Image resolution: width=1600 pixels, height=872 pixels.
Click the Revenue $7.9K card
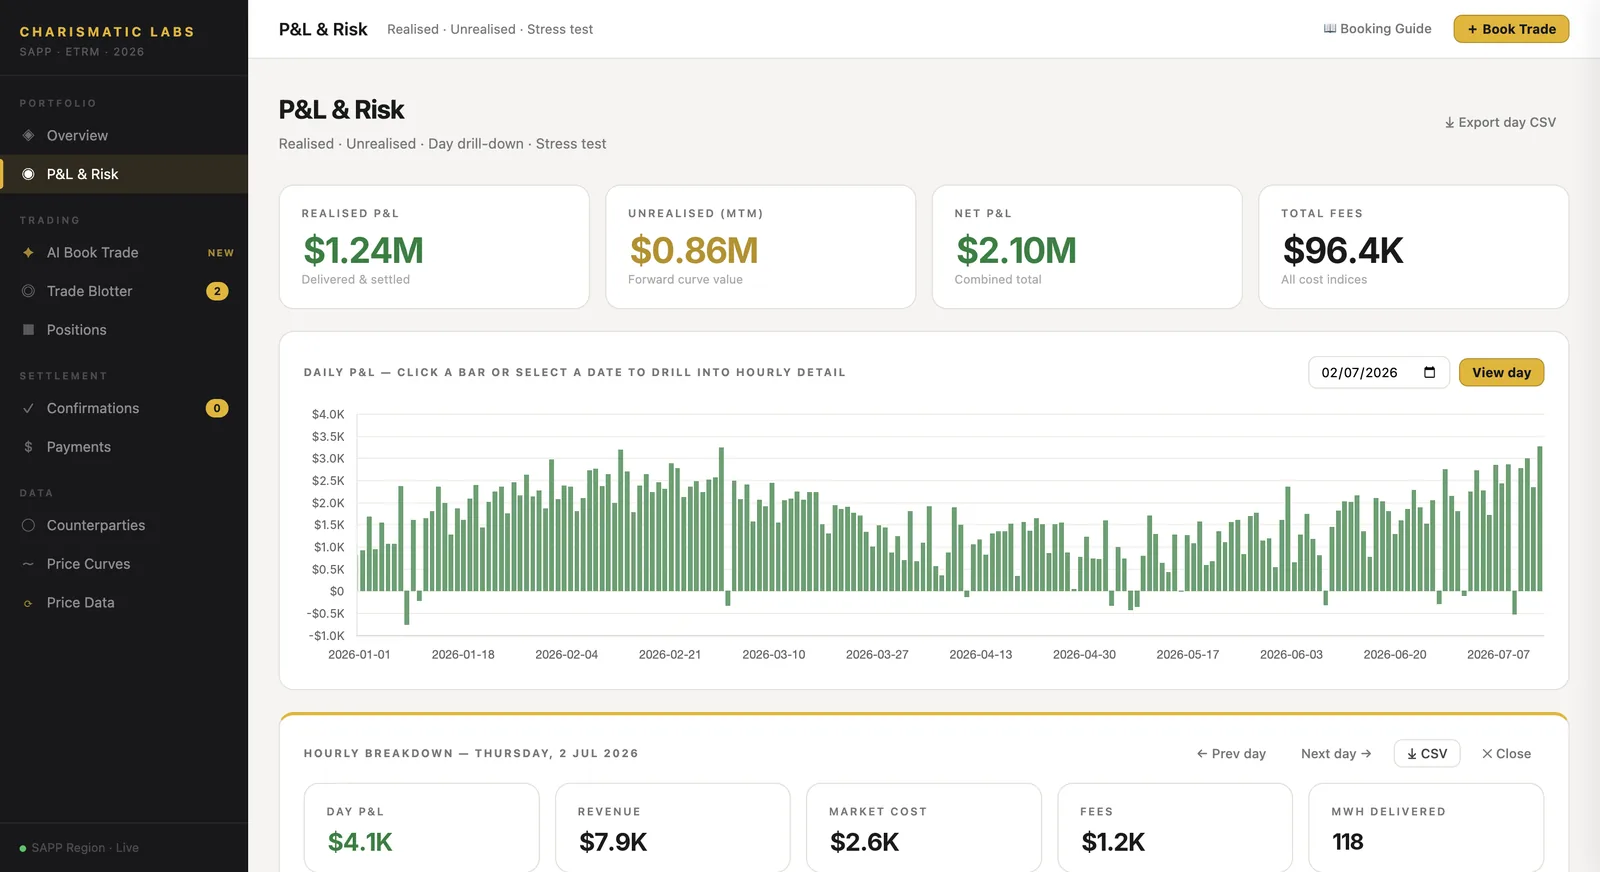pyautogui.click(x=673, y=827)
